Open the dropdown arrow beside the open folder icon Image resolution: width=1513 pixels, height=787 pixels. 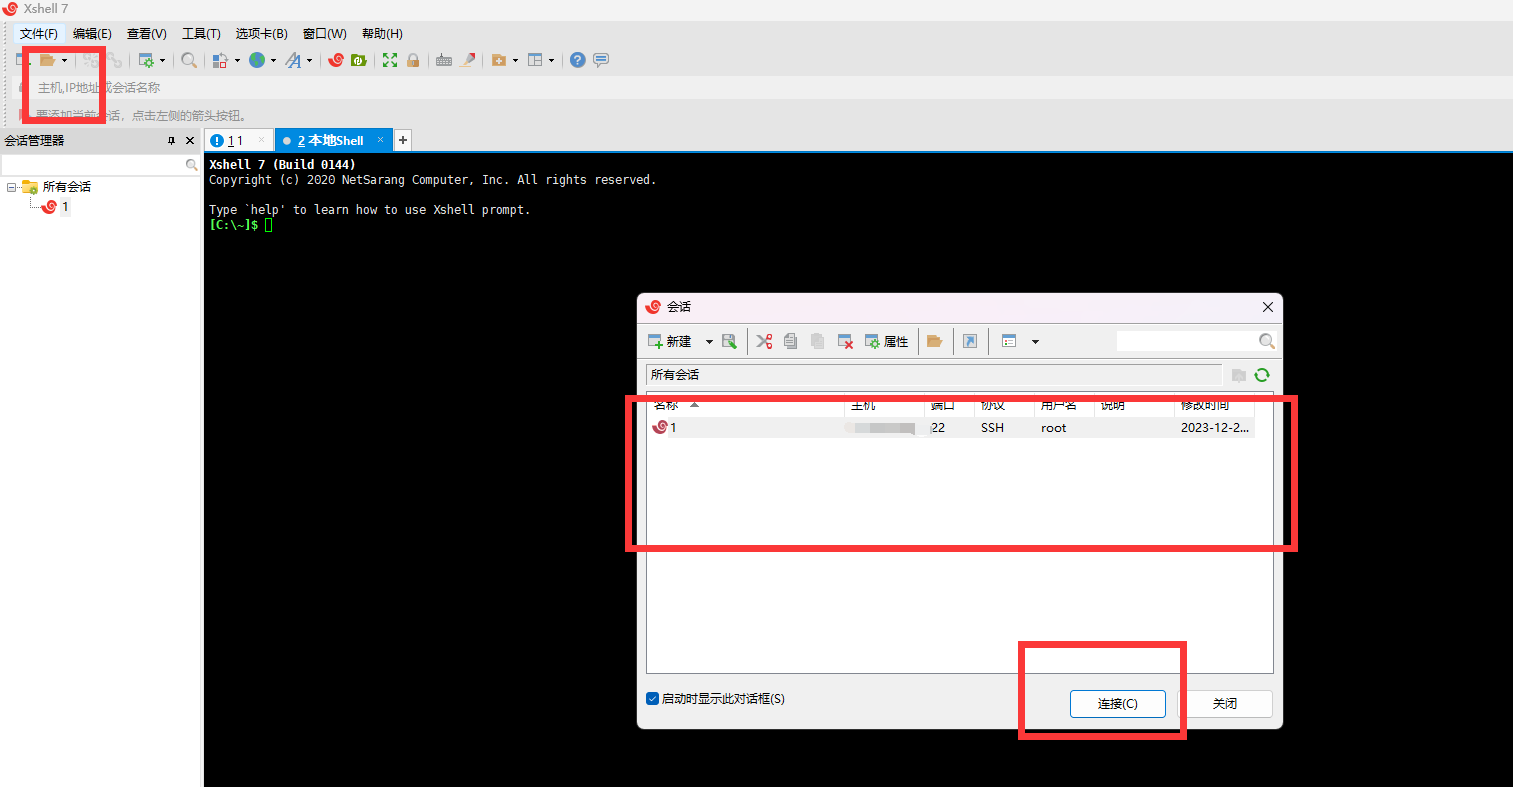(x=64, y=60)
